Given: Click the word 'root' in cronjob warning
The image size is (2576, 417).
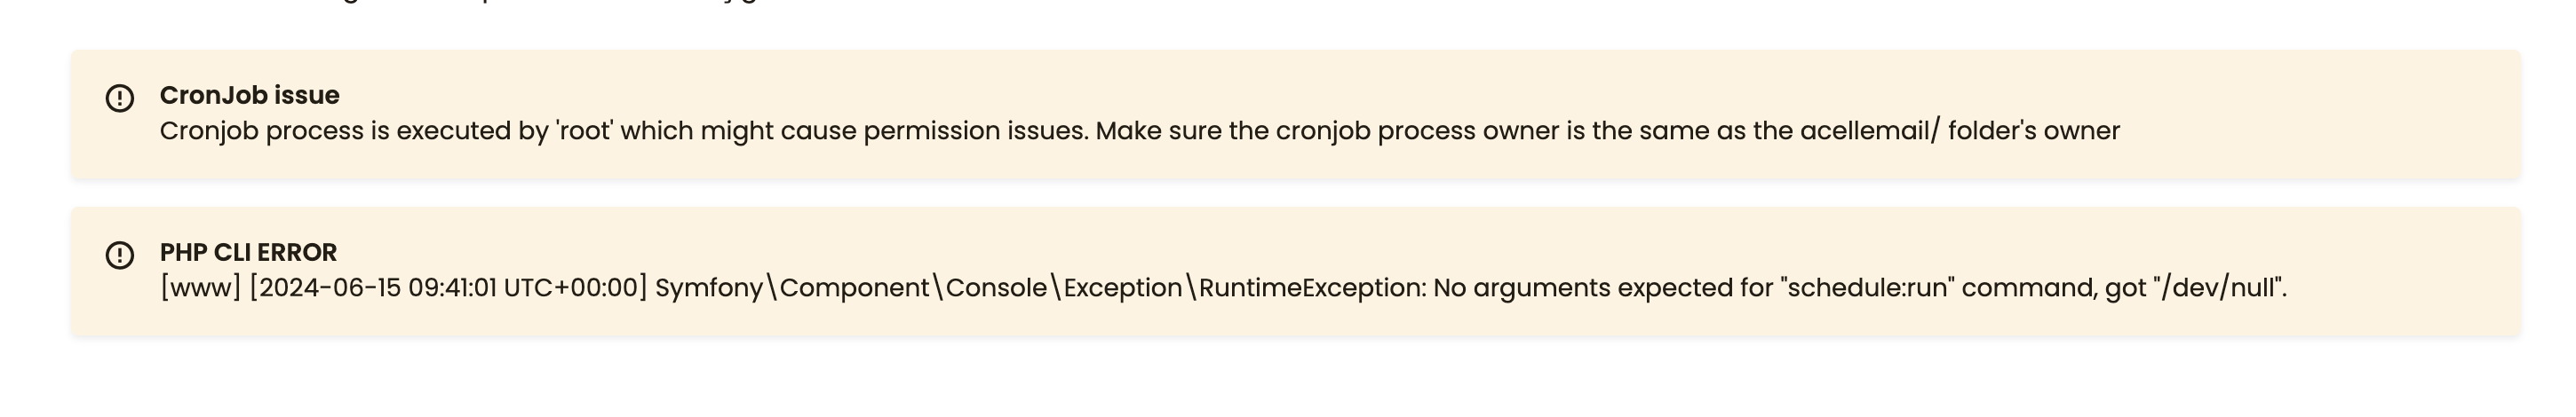Looking at the screenshot, I should (584, 131).
